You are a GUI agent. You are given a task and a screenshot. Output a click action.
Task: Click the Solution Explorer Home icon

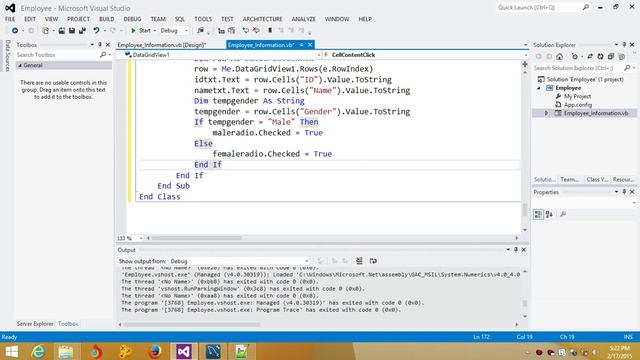coord(560,57)
